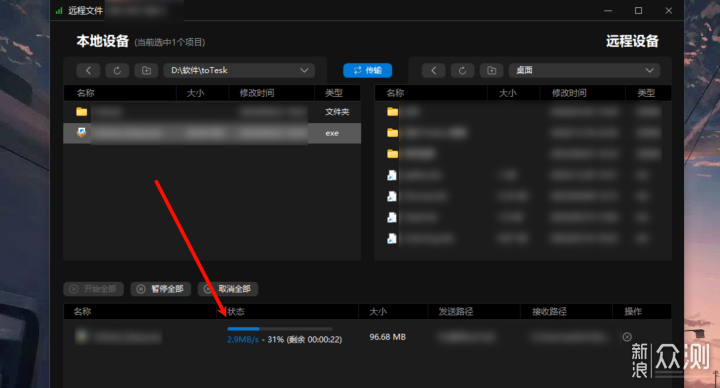Refresh the local device file list

[117, 70]
